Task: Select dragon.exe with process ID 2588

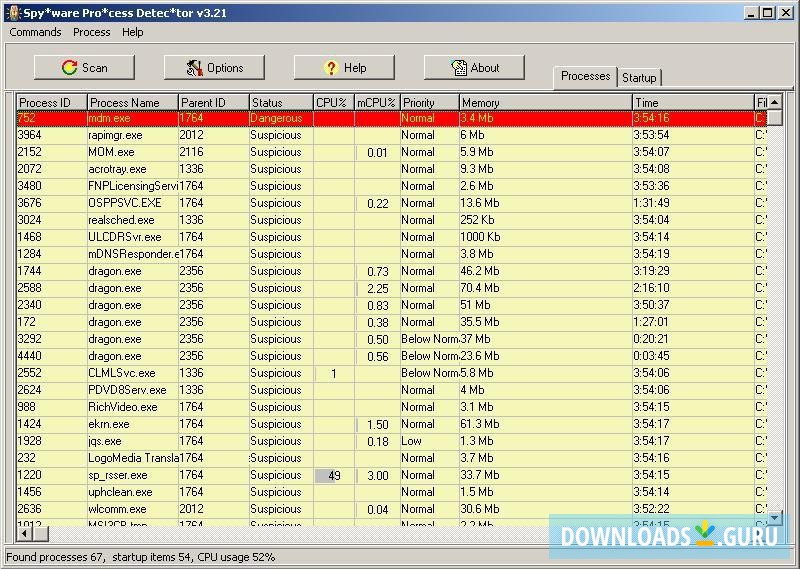Action: click(392, 288)
